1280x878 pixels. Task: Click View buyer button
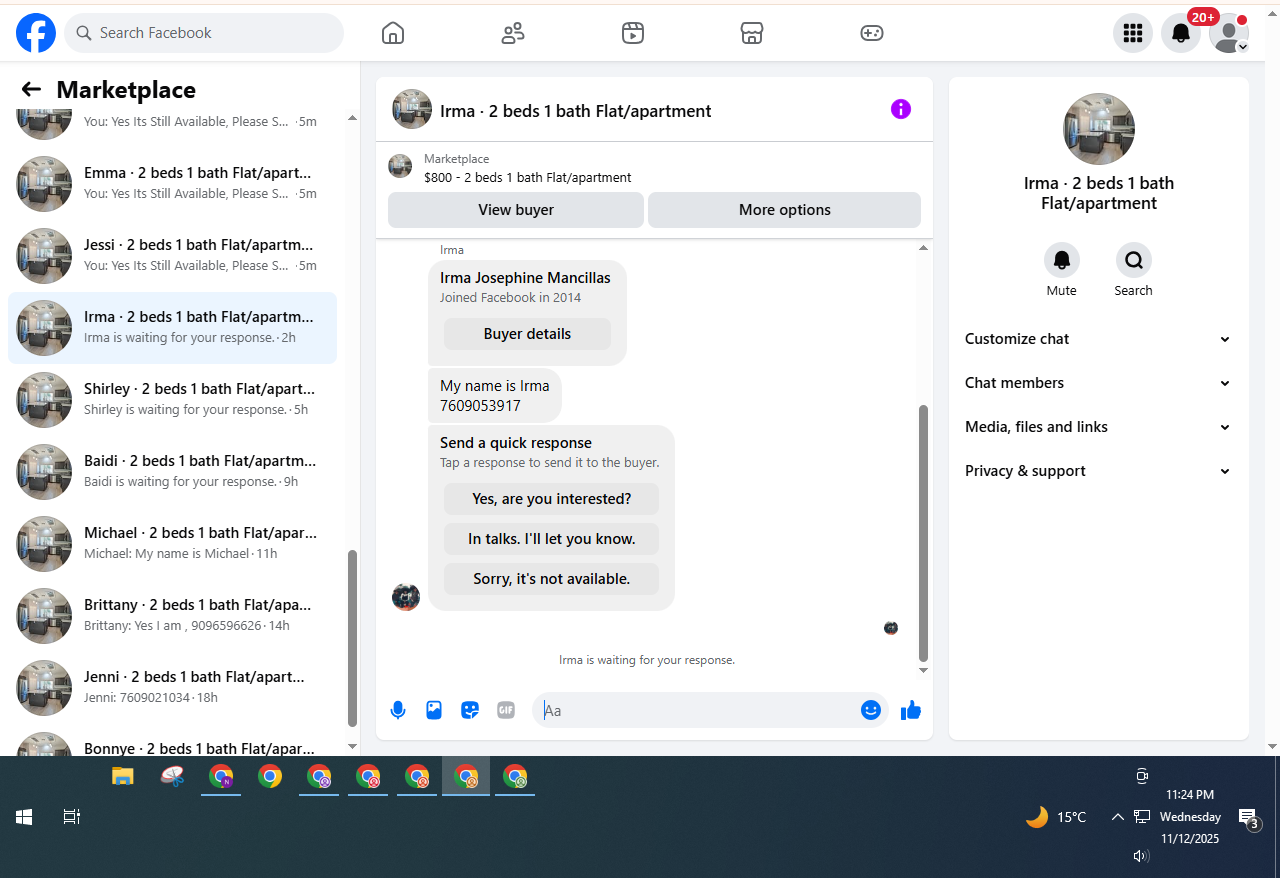[516, 210]
